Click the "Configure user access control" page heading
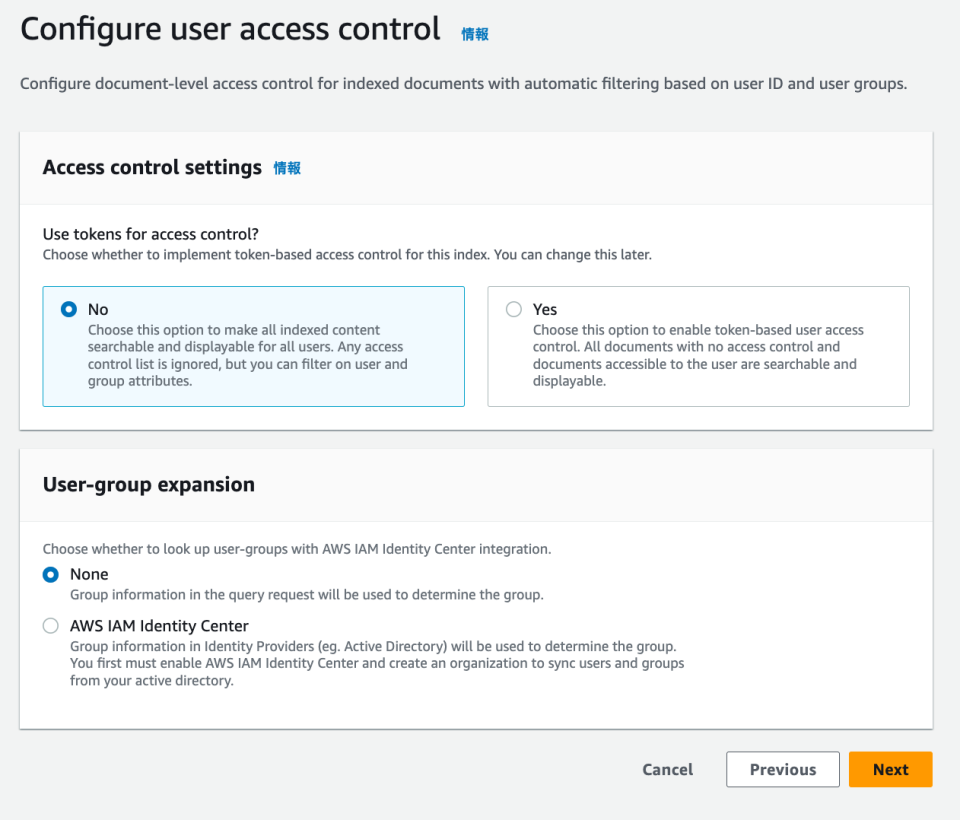Viewport: 960px width, 820px height. click(230, 28)
